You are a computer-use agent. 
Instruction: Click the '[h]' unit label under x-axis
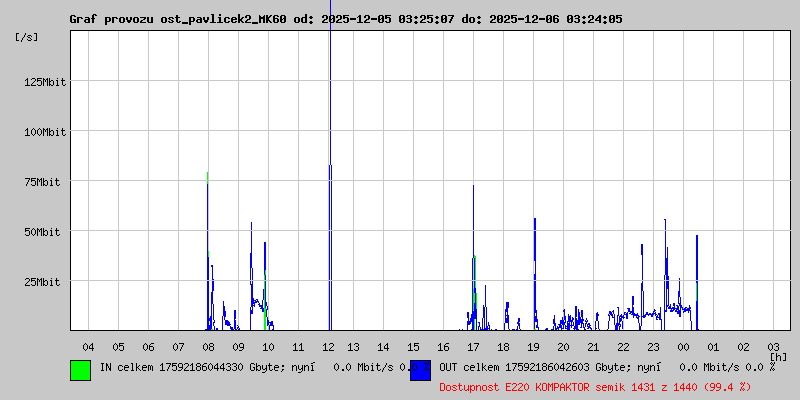click(778, 356)
